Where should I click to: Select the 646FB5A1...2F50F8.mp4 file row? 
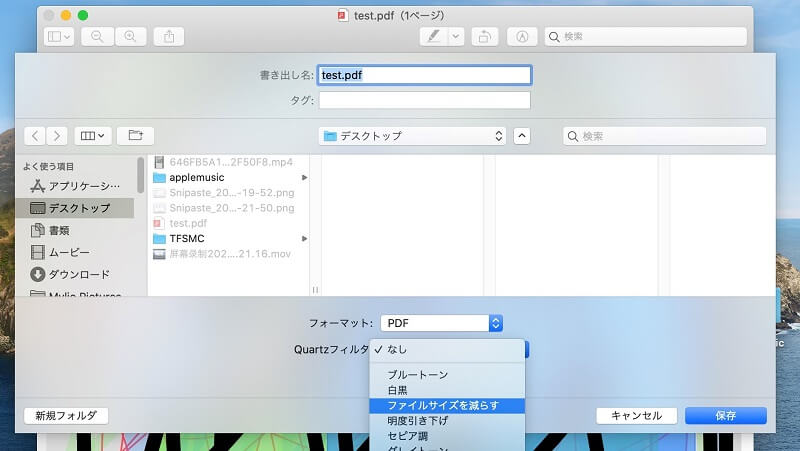[230, 162]
